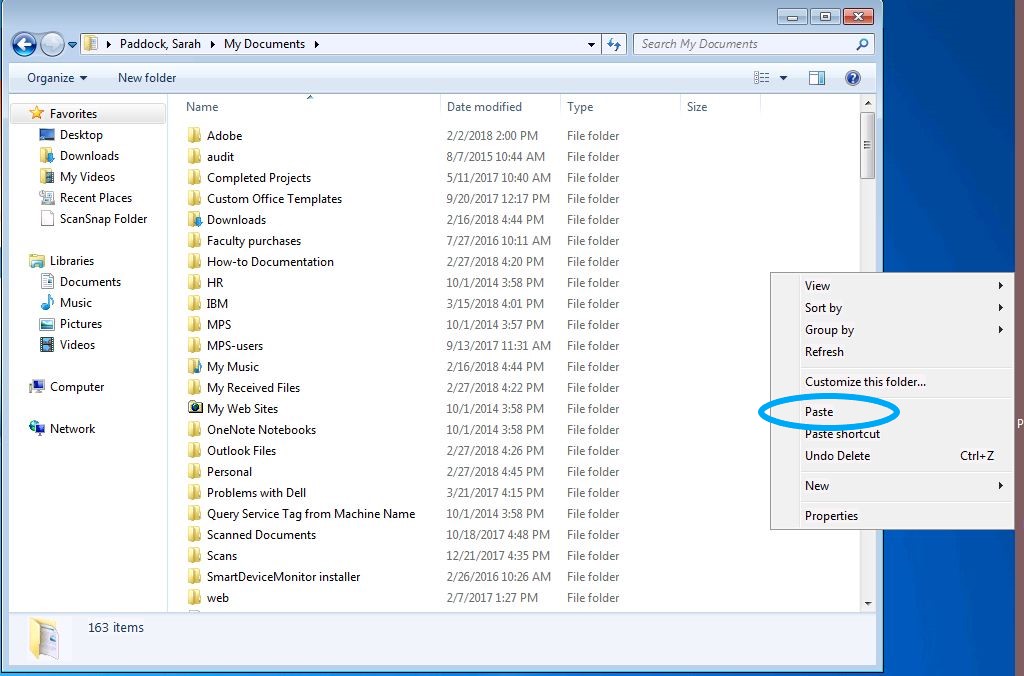Expand the View submenu in context menu
Image resolution: width=1024 pixels, height=676 pixels.
pos(891,285)
